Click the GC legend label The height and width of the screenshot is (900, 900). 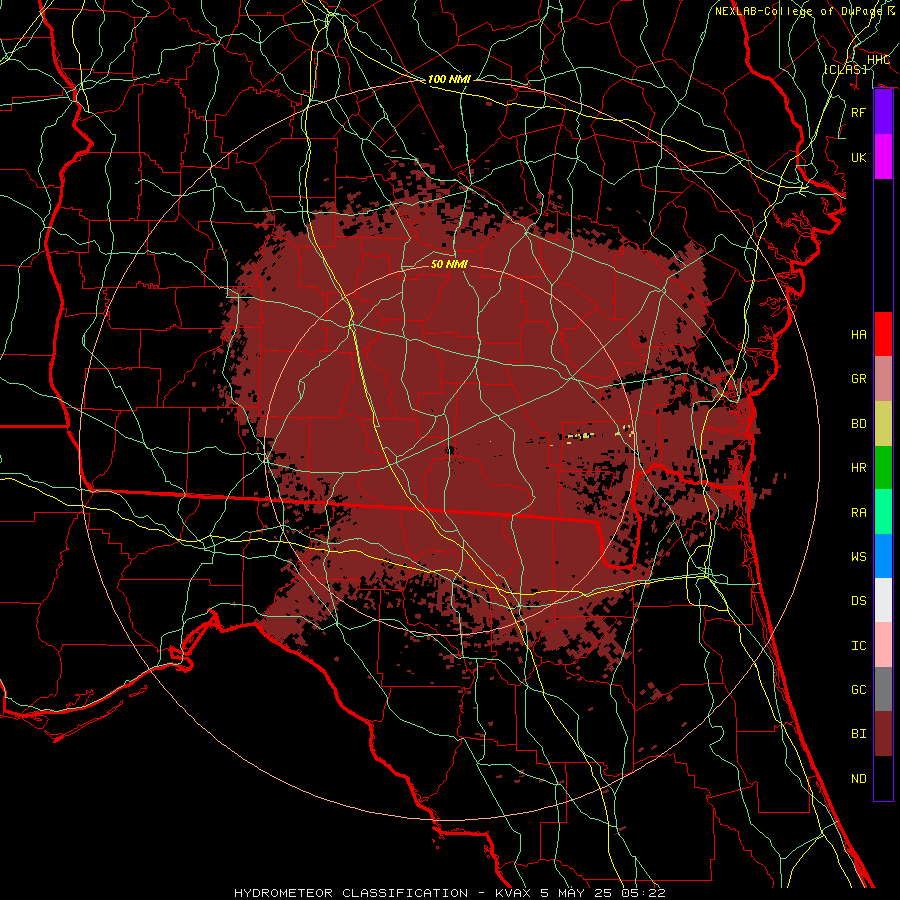pyautogui.click(x=859, y=690)
